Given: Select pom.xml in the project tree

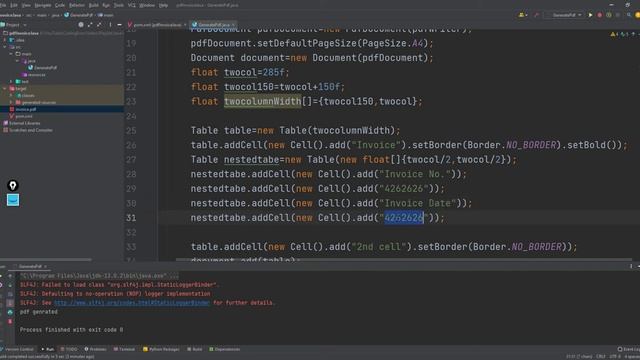Looking at the screenshot, I should point(21,116).
